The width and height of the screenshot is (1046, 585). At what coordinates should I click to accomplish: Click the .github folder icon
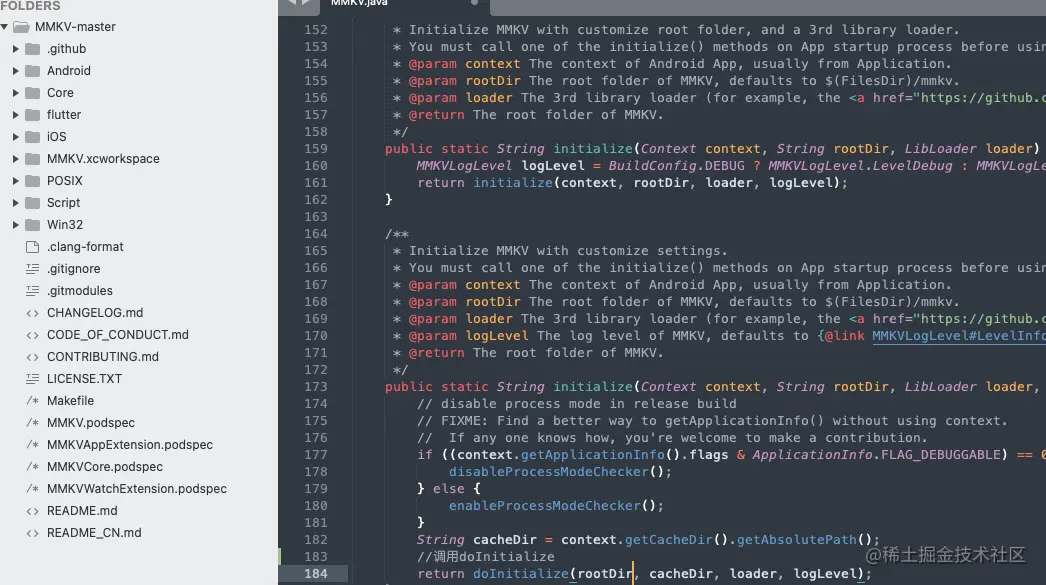[33, 49]
